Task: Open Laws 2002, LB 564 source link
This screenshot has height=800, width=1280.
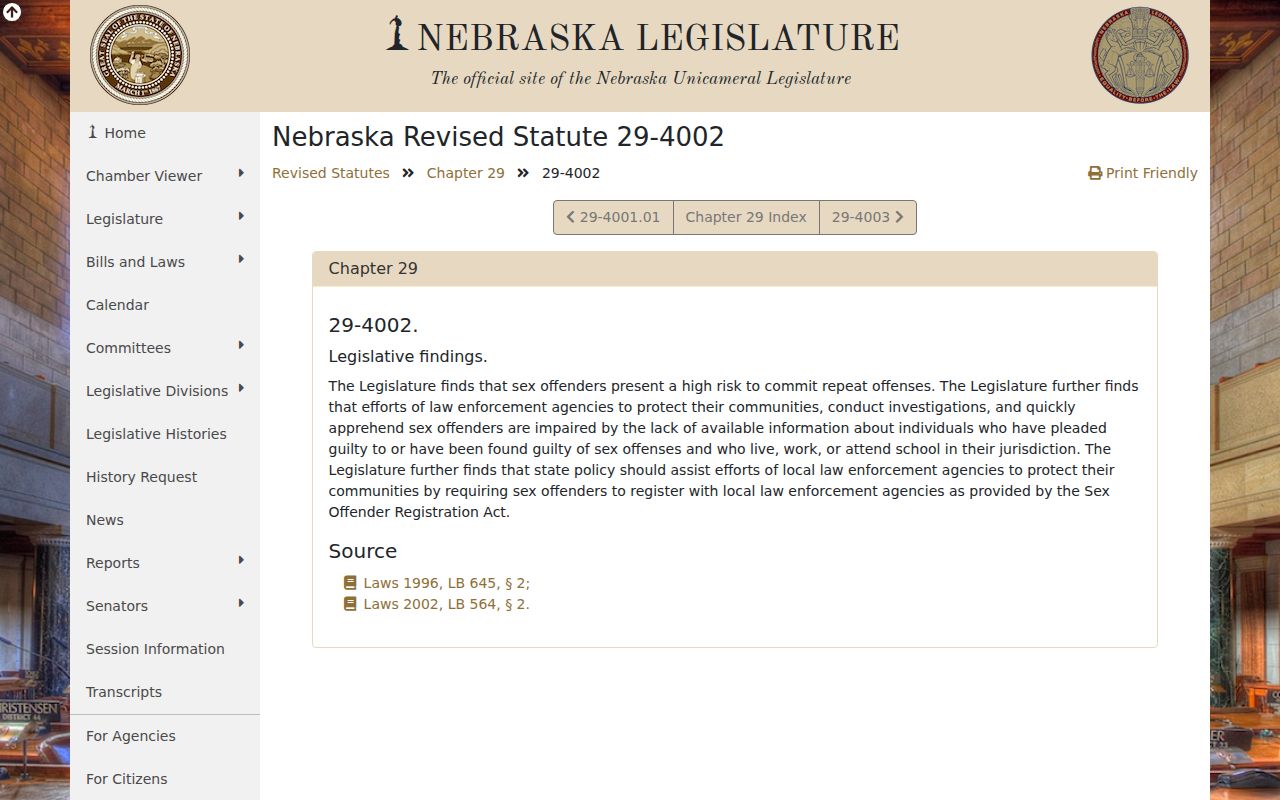Action: pyautogui.click(x=446, y=604)
